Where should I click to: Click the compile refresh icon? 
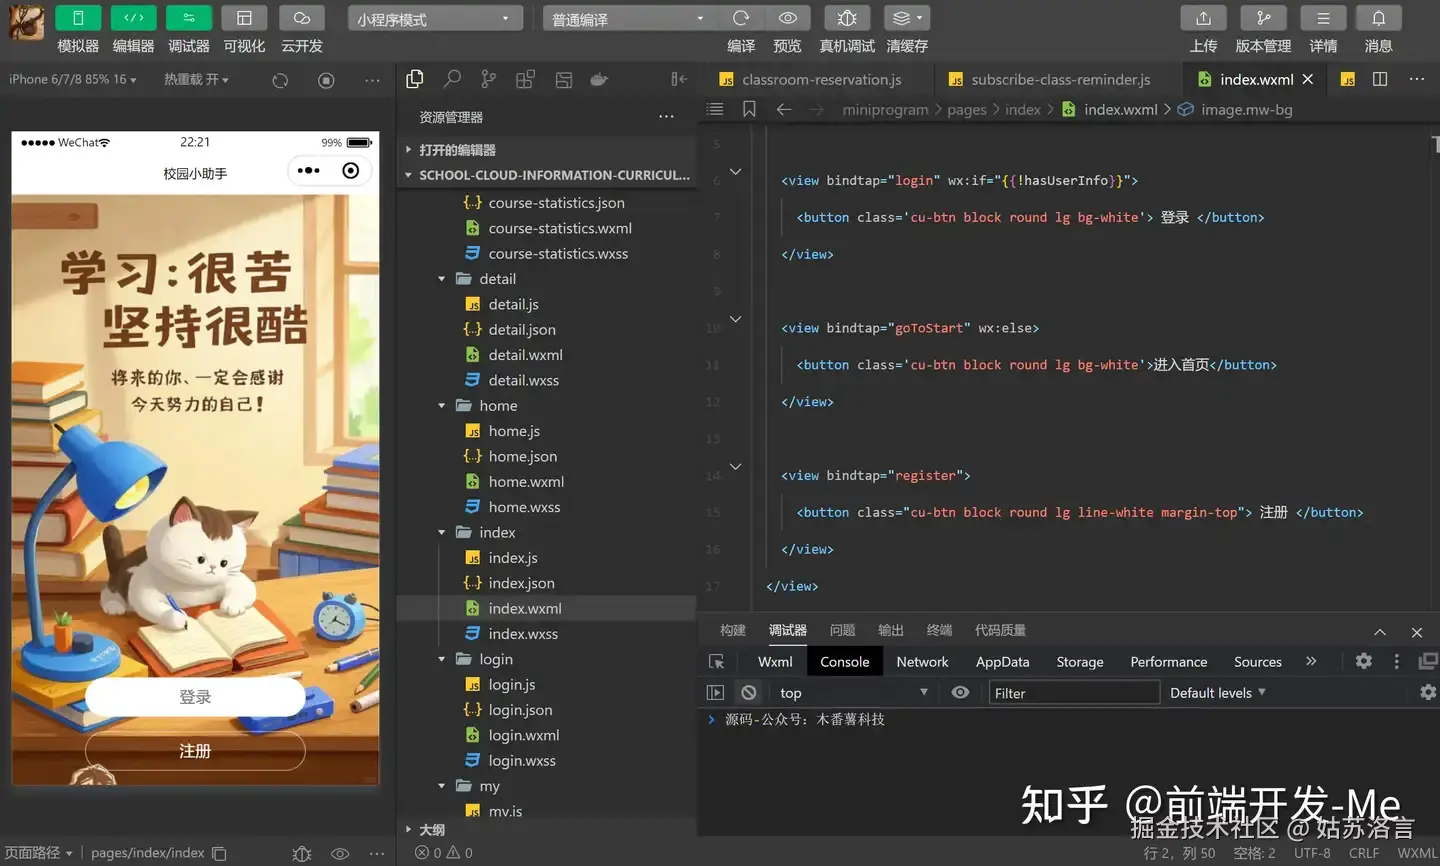pyautogui.click(x=741, y=18)
